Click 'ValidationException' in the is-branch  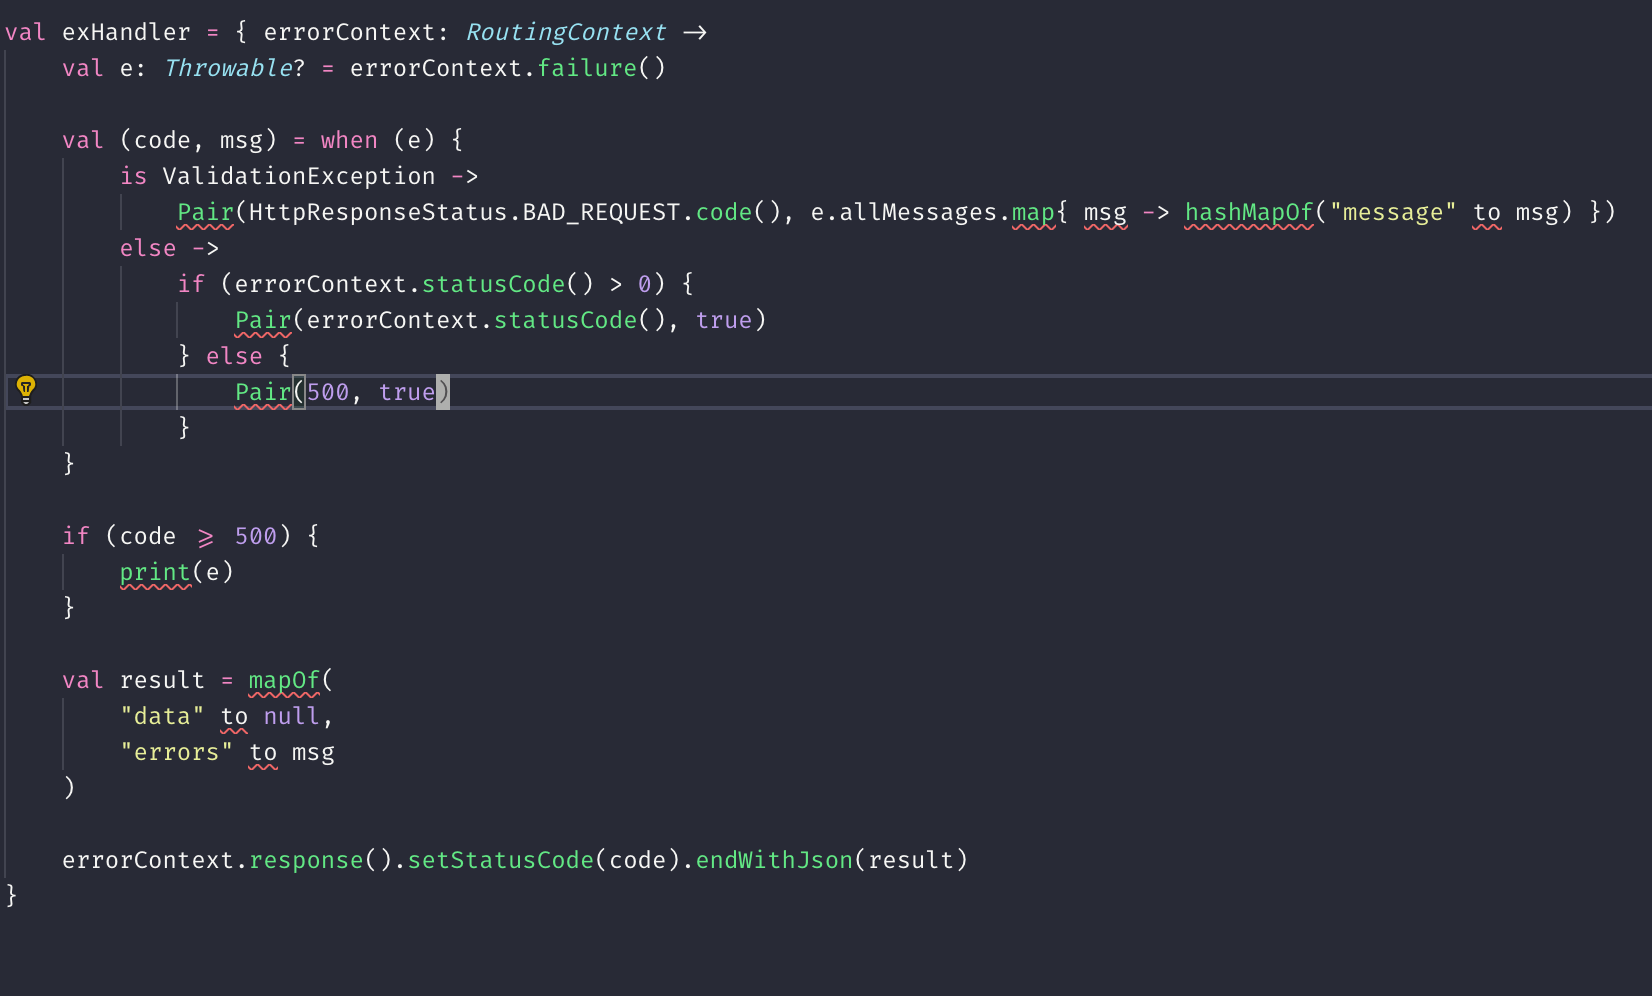(x=299, y=176)
